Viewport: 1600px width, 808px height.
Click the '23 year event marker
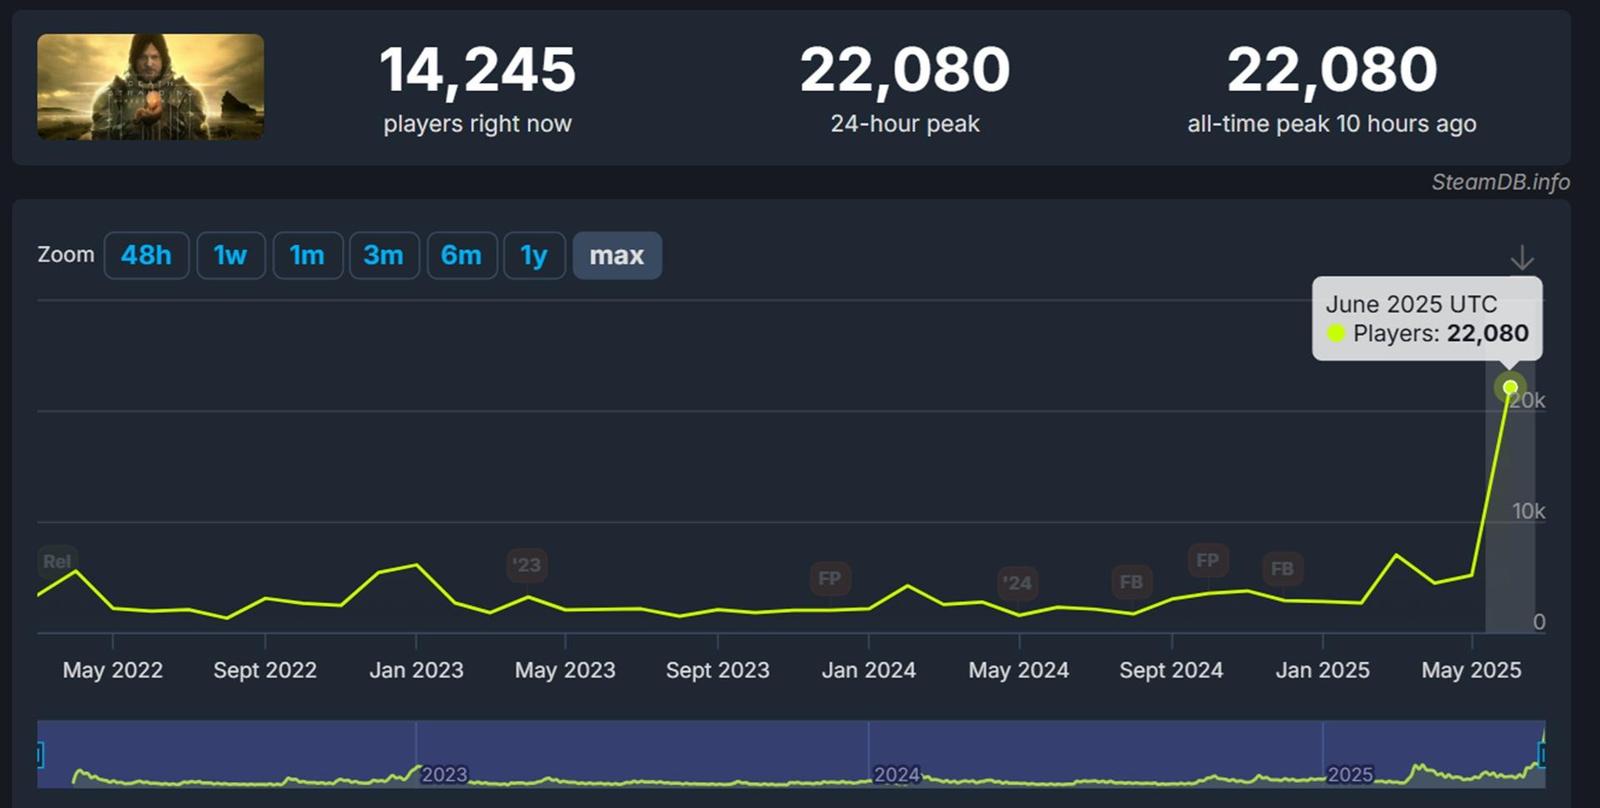526,565
